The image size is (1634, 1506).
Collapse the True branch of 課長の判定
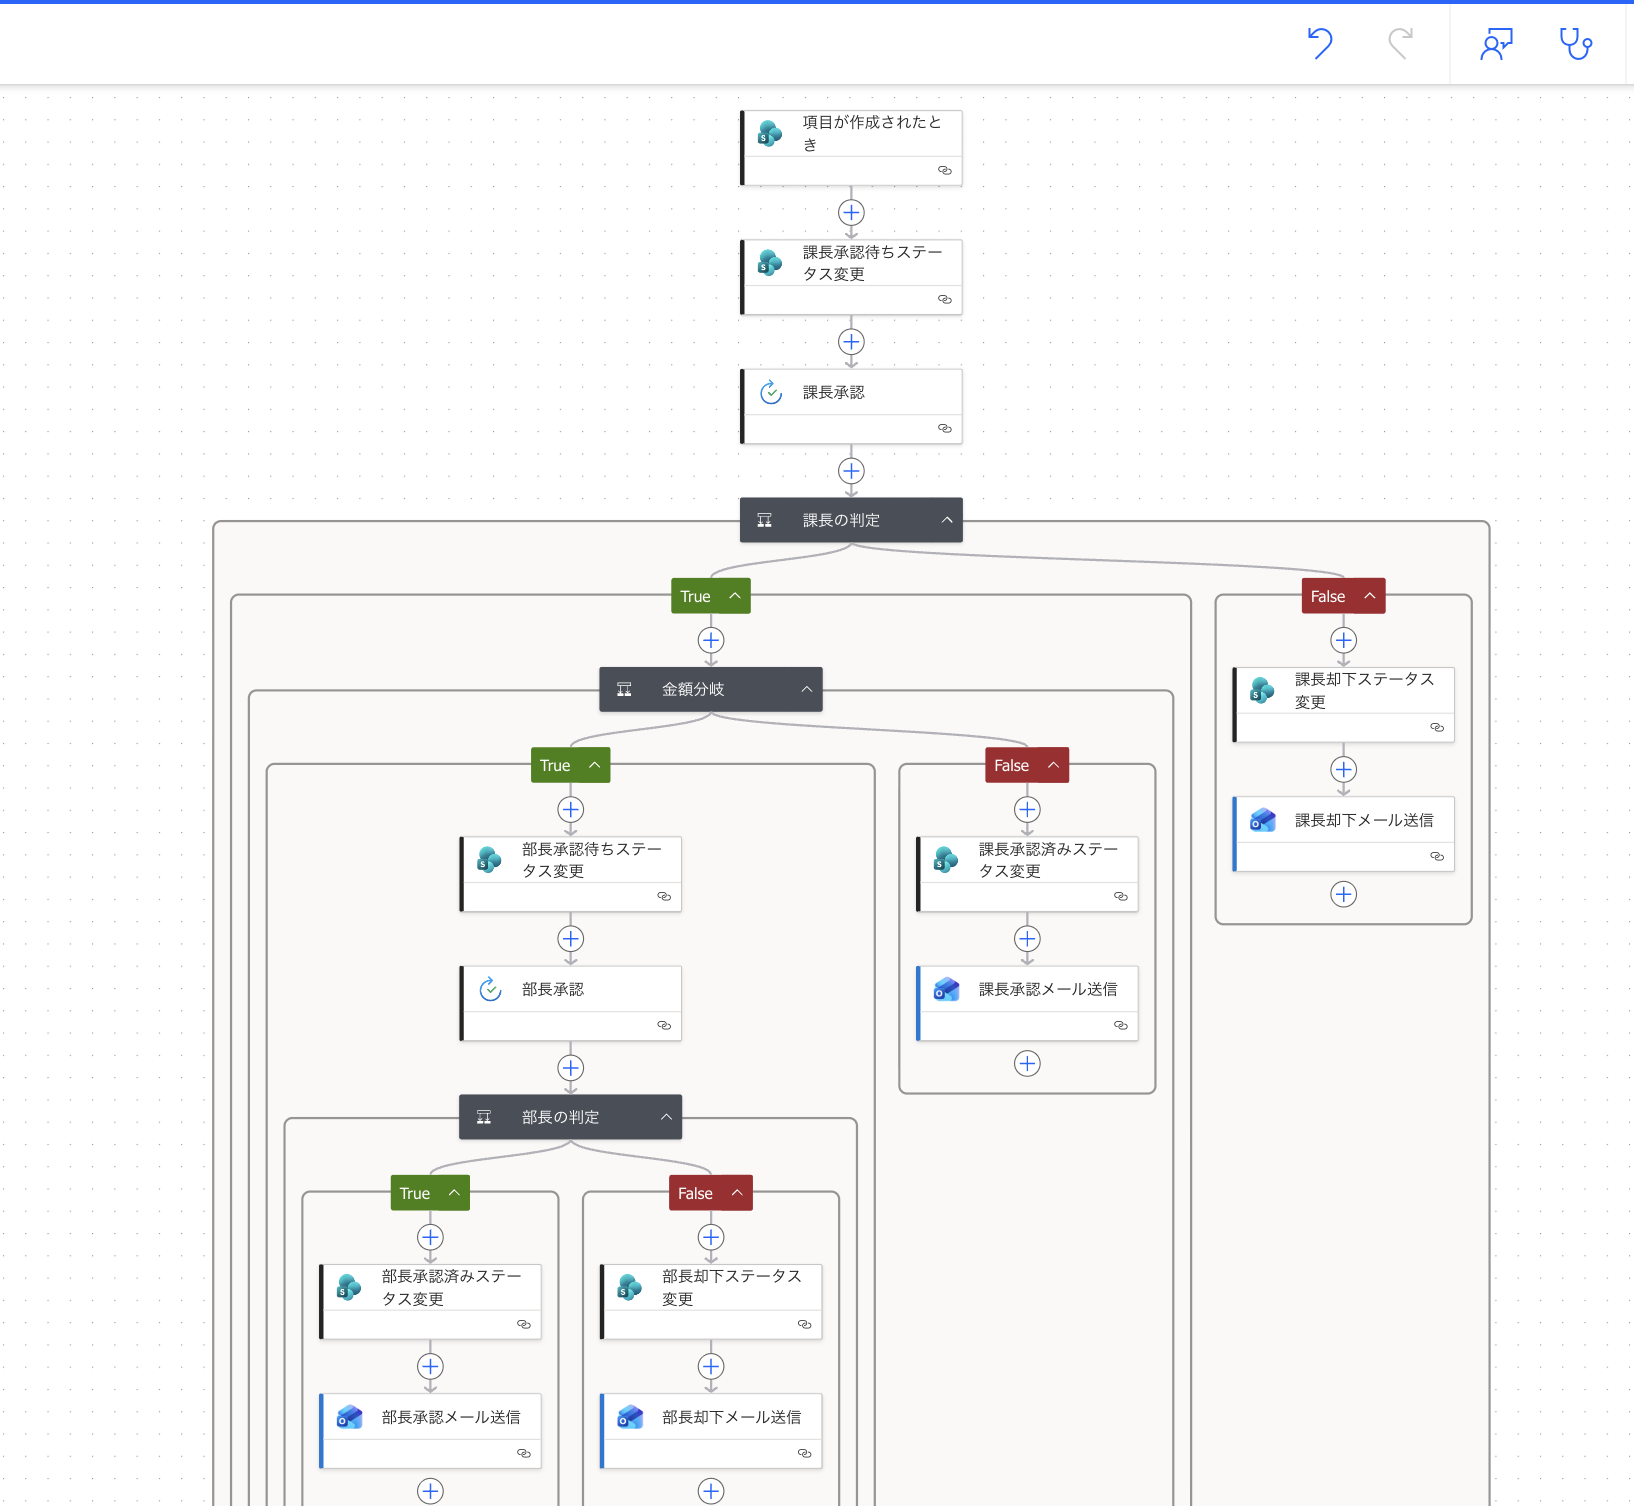coord(735,596)
